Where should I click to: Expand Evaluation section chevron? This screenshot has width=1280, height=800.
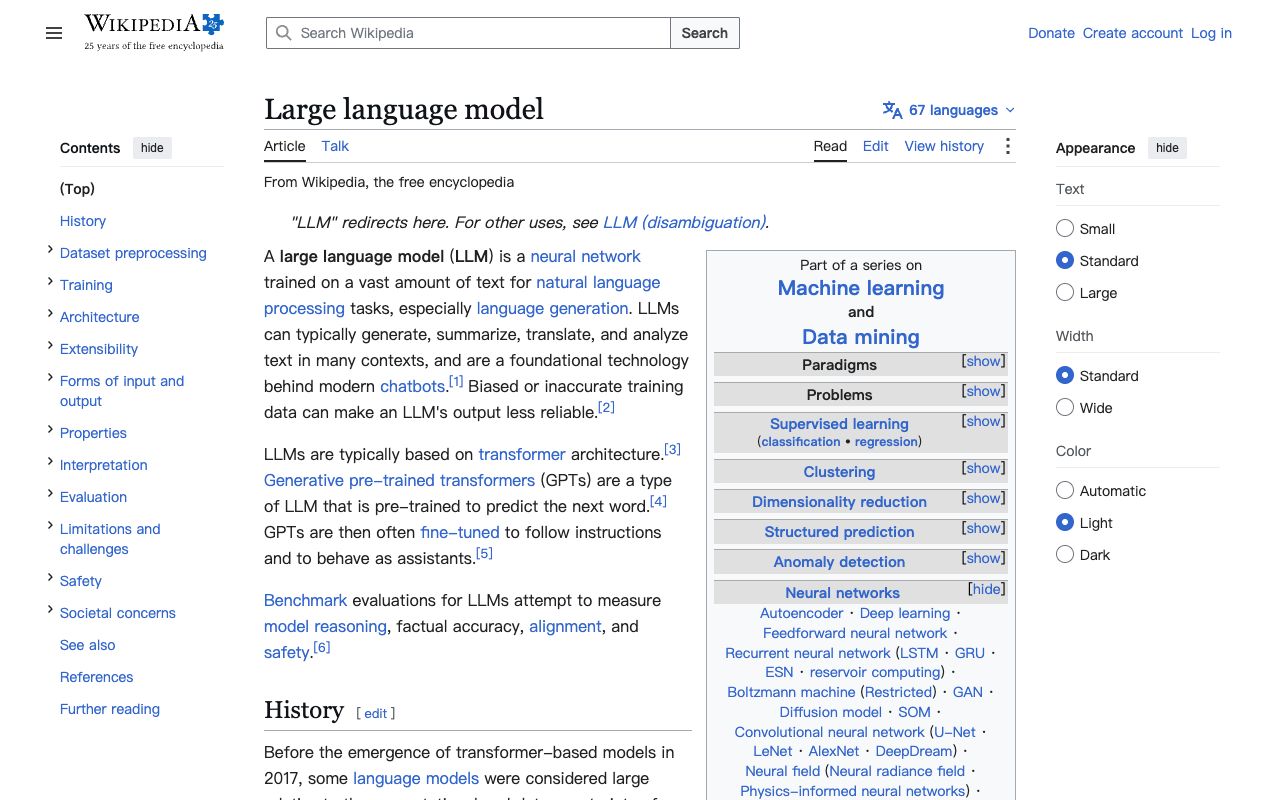click(x=50, y=495)
